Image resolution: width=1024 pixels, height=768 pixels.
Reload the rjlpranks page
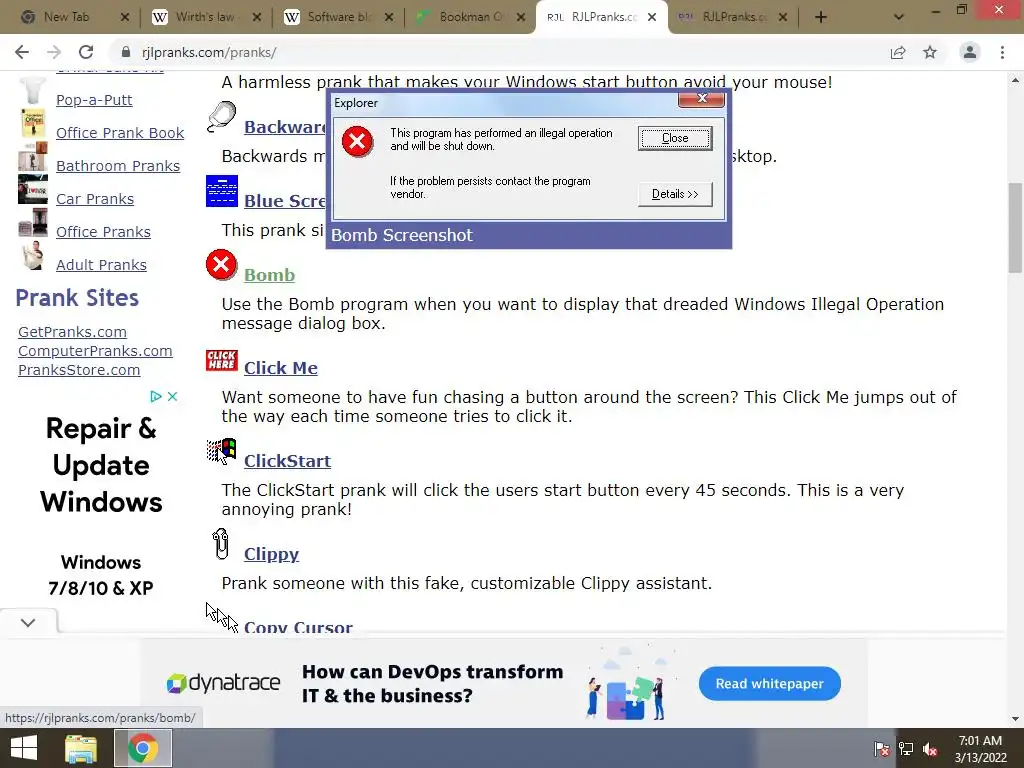point(86,52)
